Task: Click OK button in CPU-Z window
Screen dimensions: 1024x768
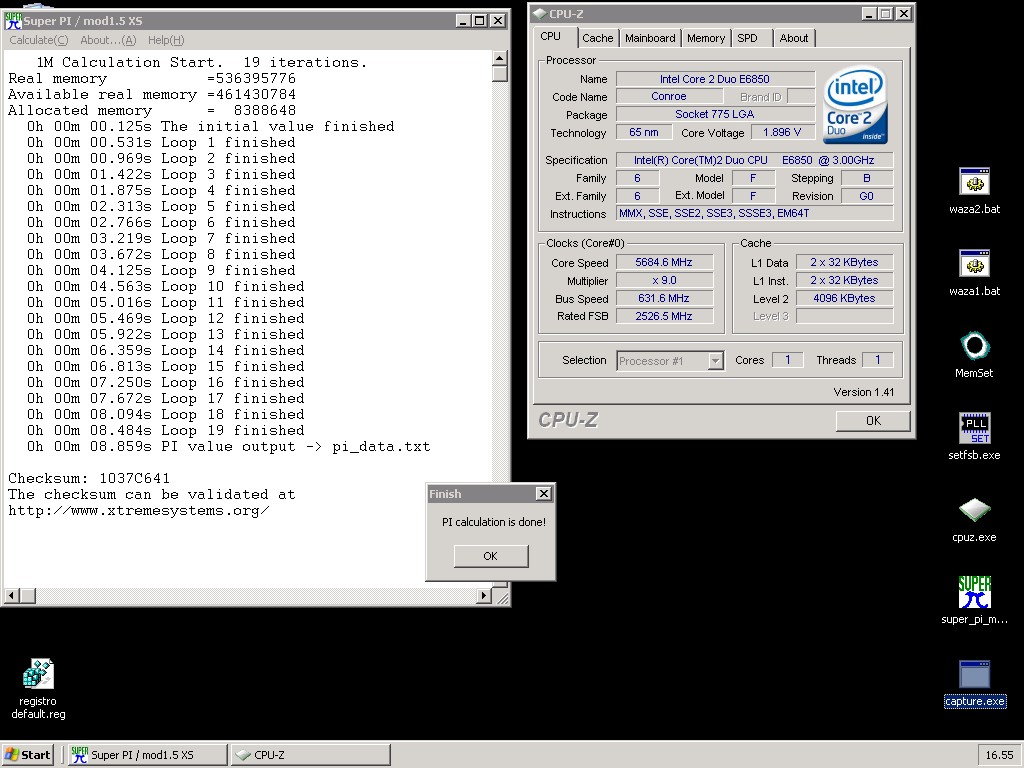Action: click(x=873, y=421)
